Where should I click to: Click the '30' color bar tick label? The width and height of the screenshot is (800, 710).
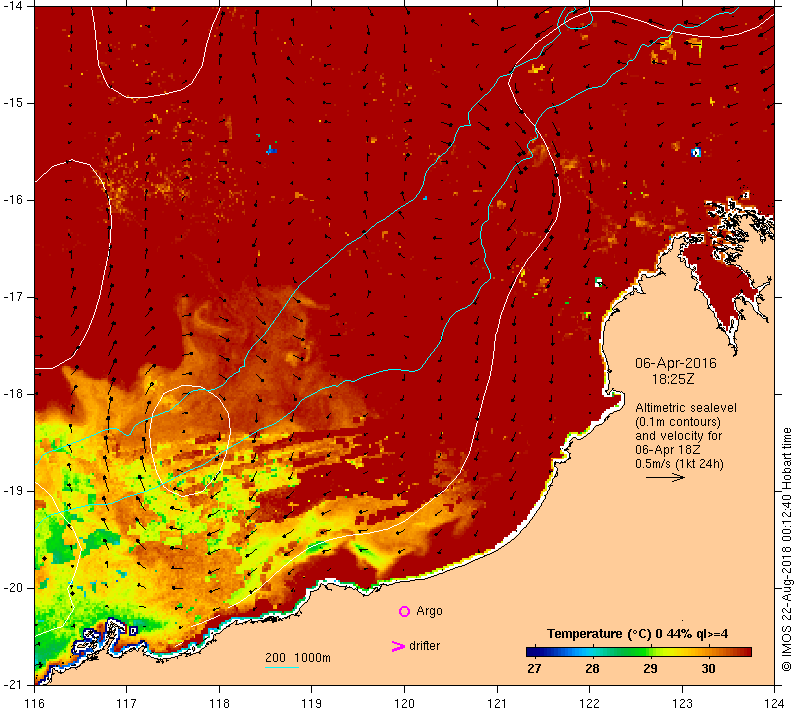pyautogui.click(x=708, y=669)
